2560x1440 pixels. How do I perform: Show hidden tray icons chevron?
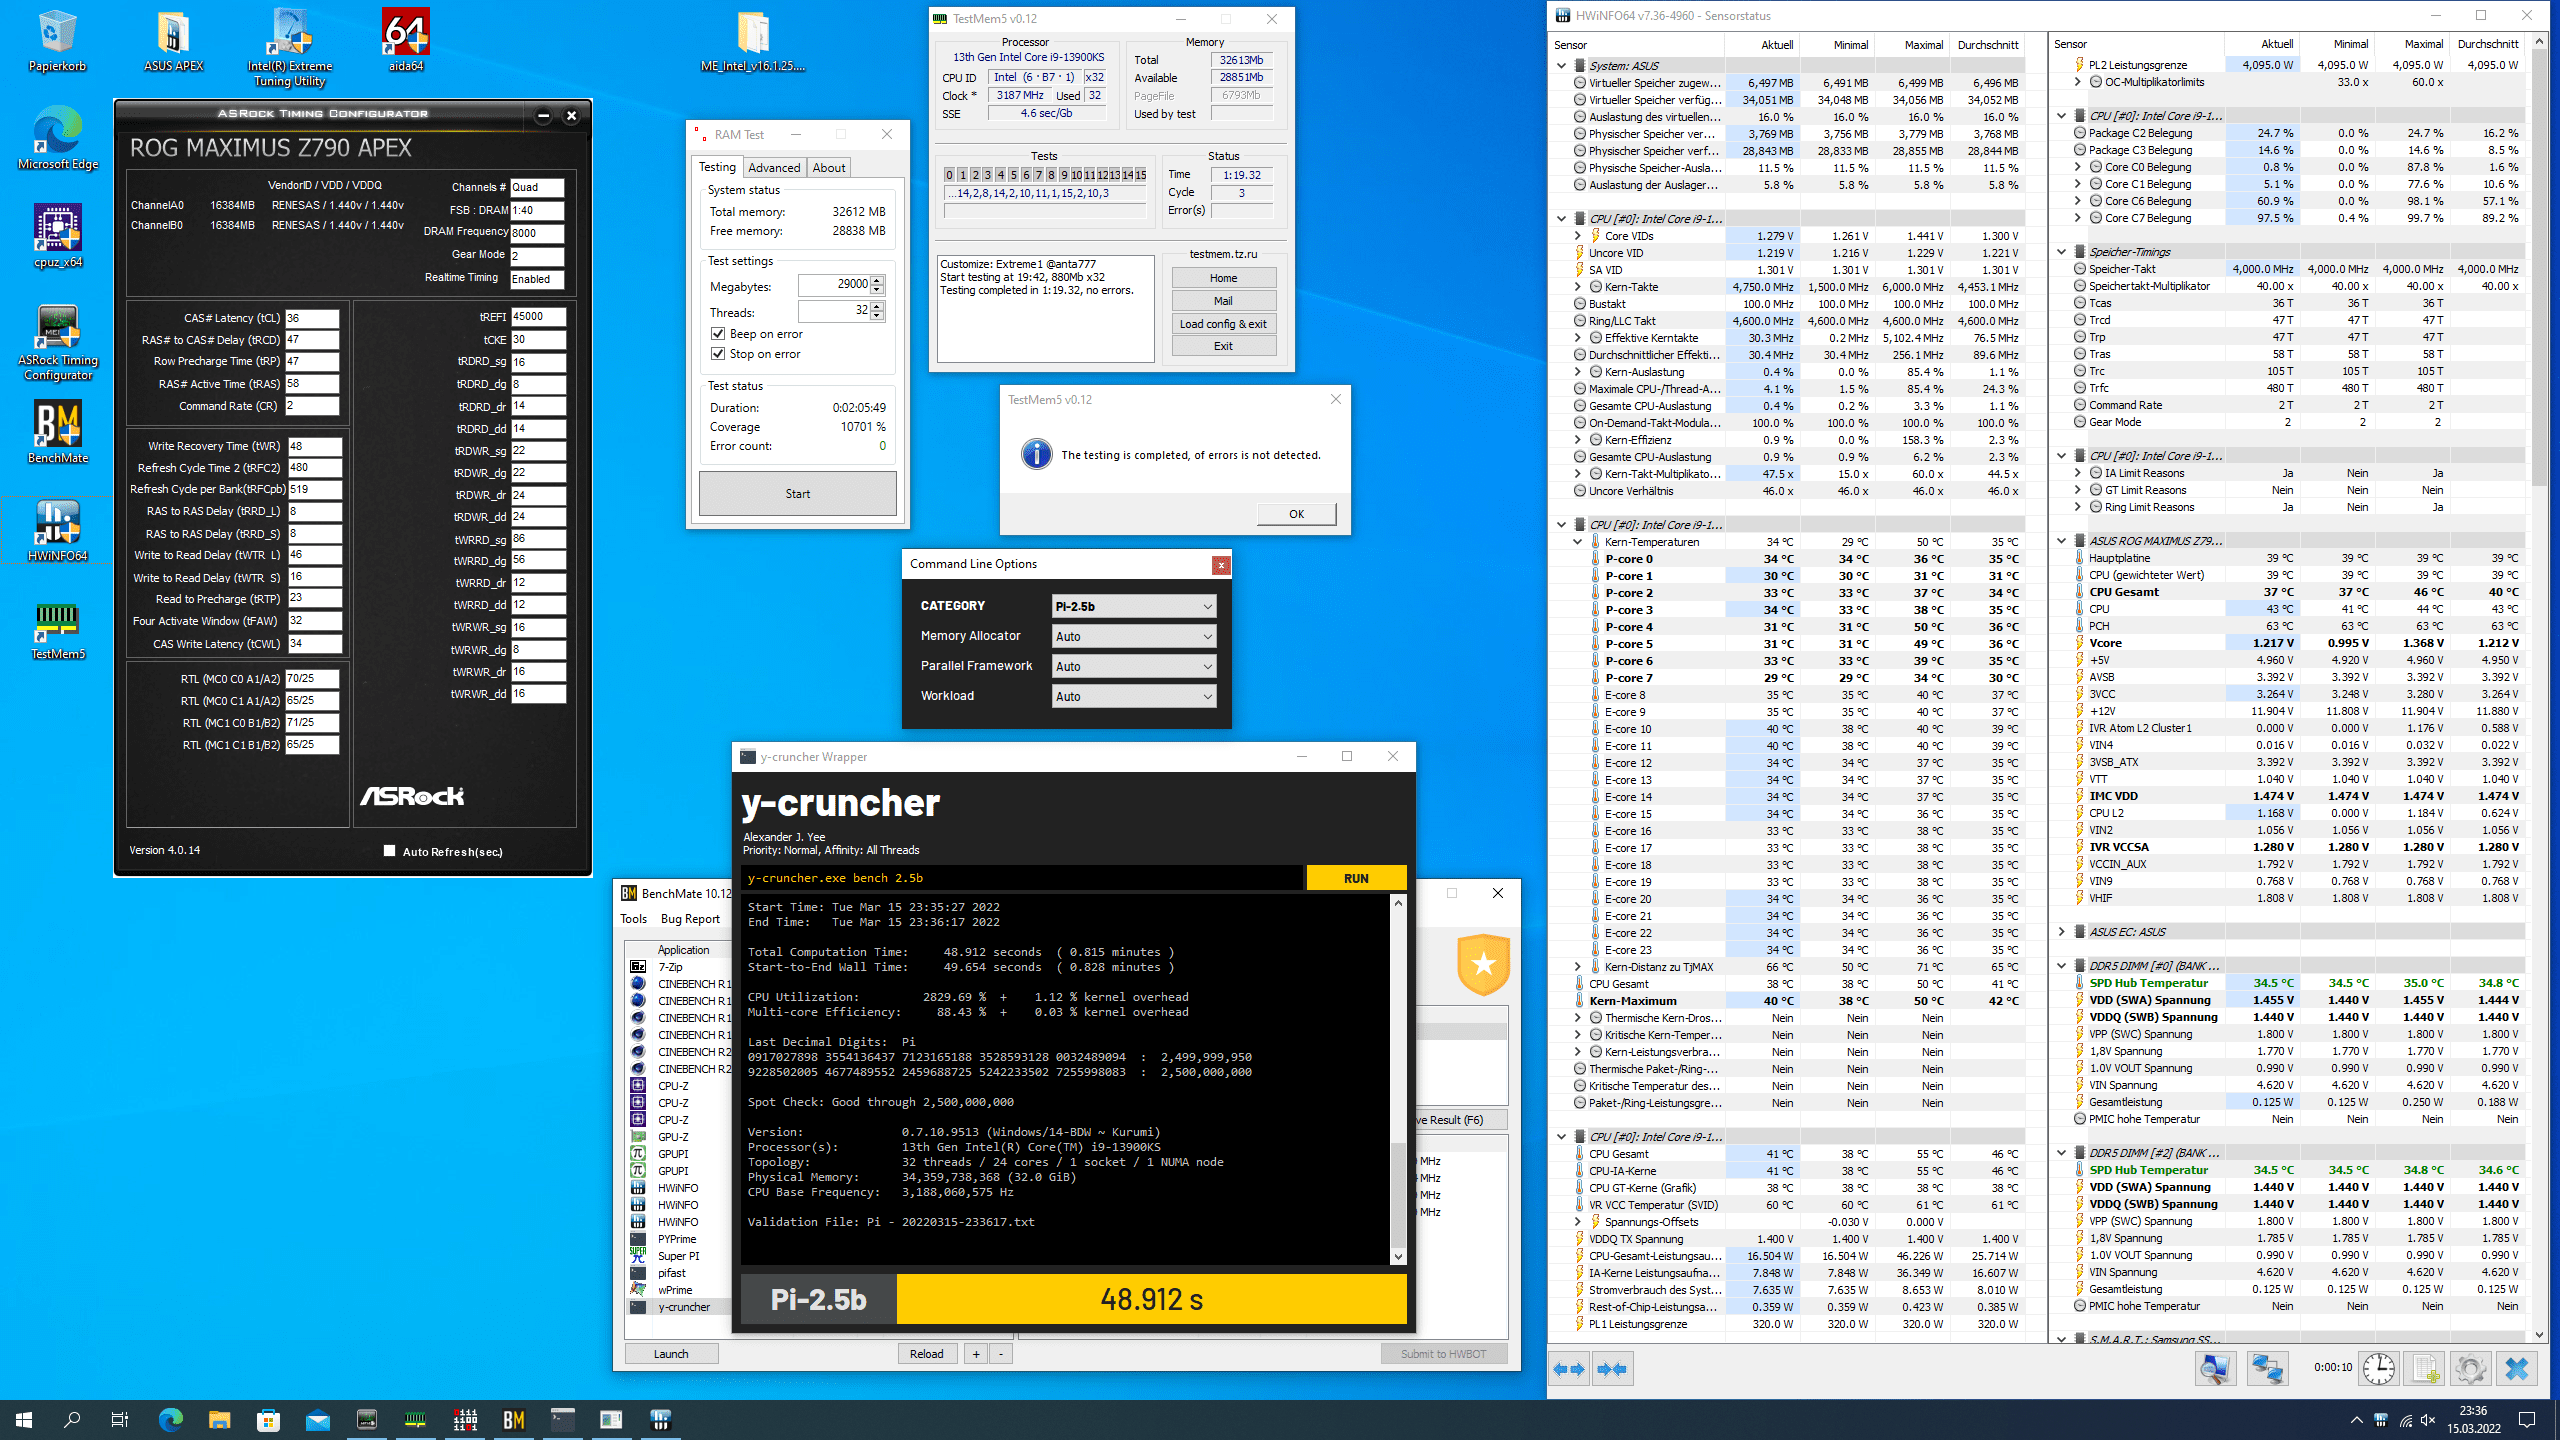2356,1420
